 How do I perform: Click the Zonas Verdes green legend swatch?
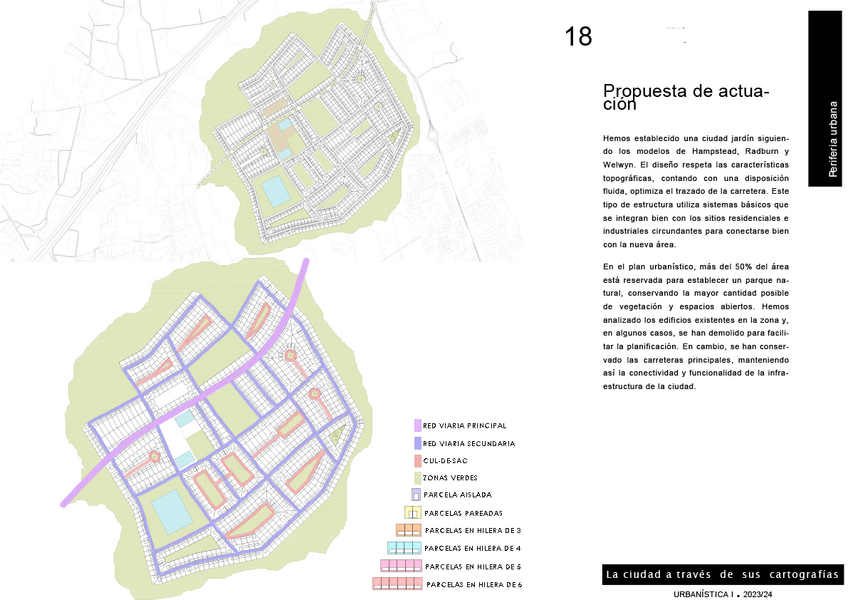pos(418,478)
